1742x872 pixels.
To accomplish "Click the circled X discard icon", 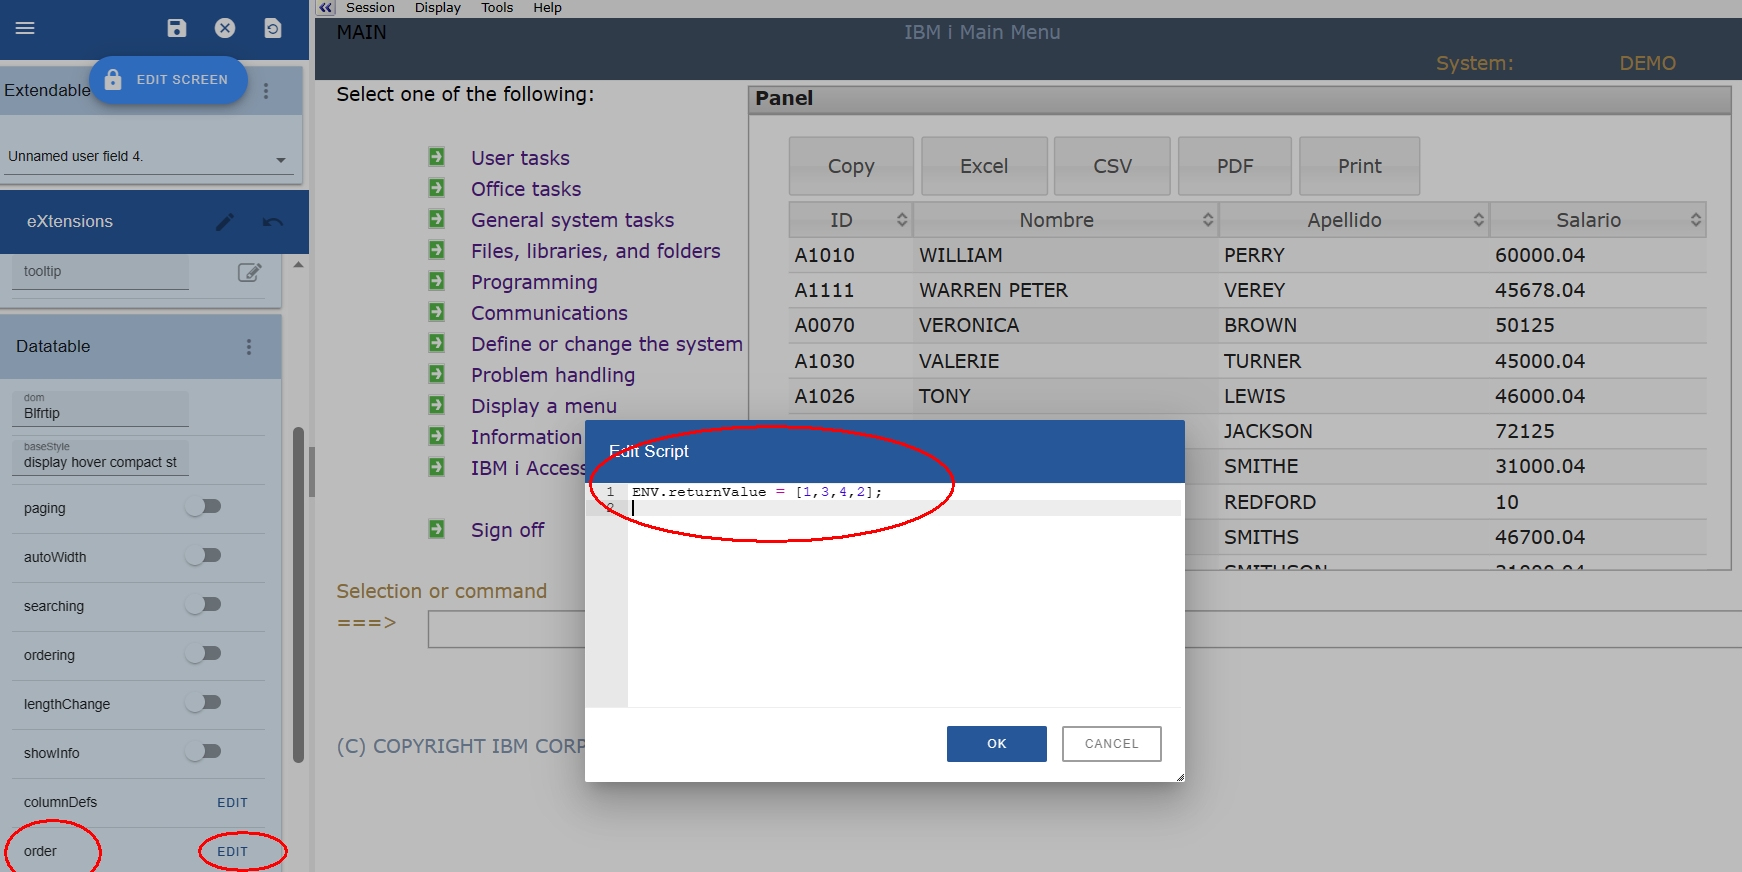I will (225, 28).
